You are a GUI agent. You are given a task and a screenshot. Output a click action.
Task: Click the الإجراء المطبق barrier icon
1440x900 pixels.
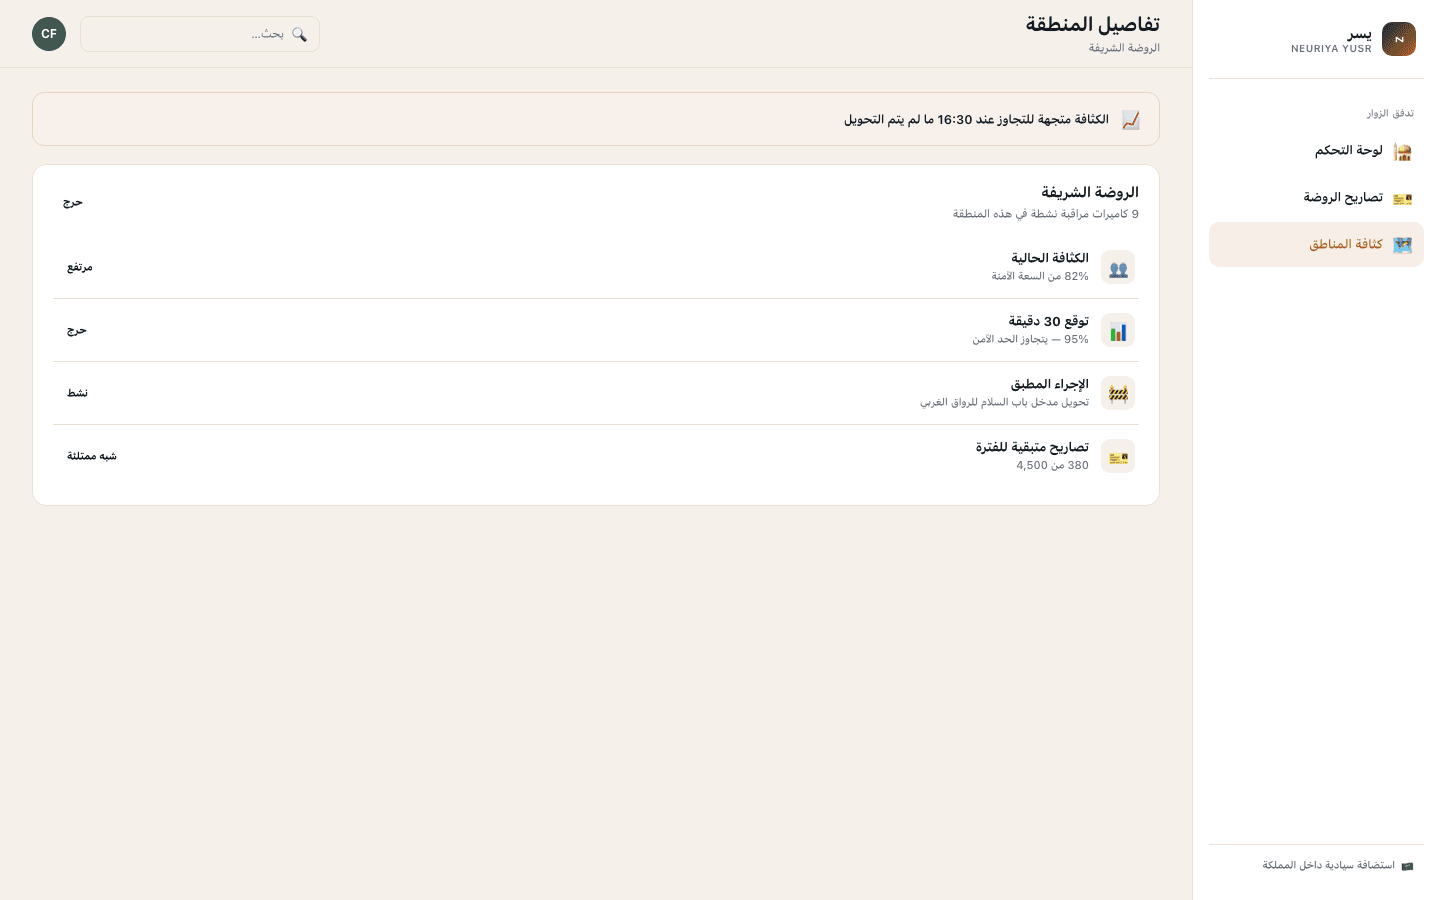tap(1118, 393)
